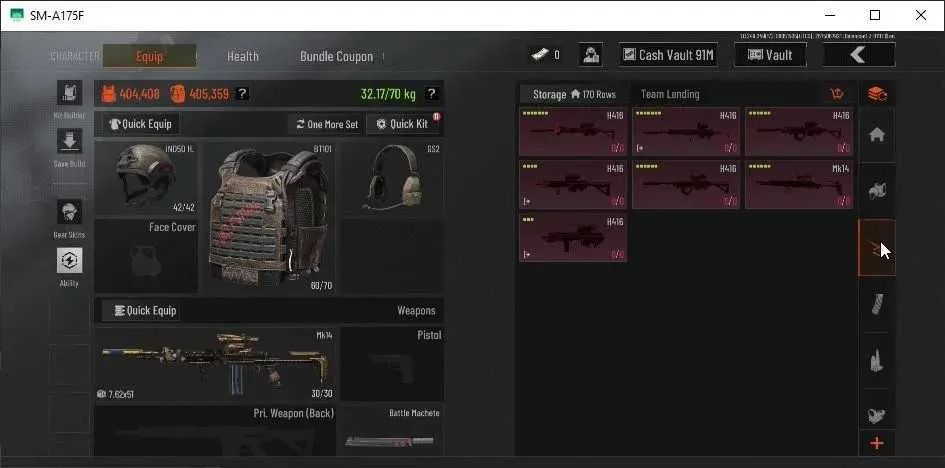
Task: Open the Vault button
Action: (x=770, y=55)
